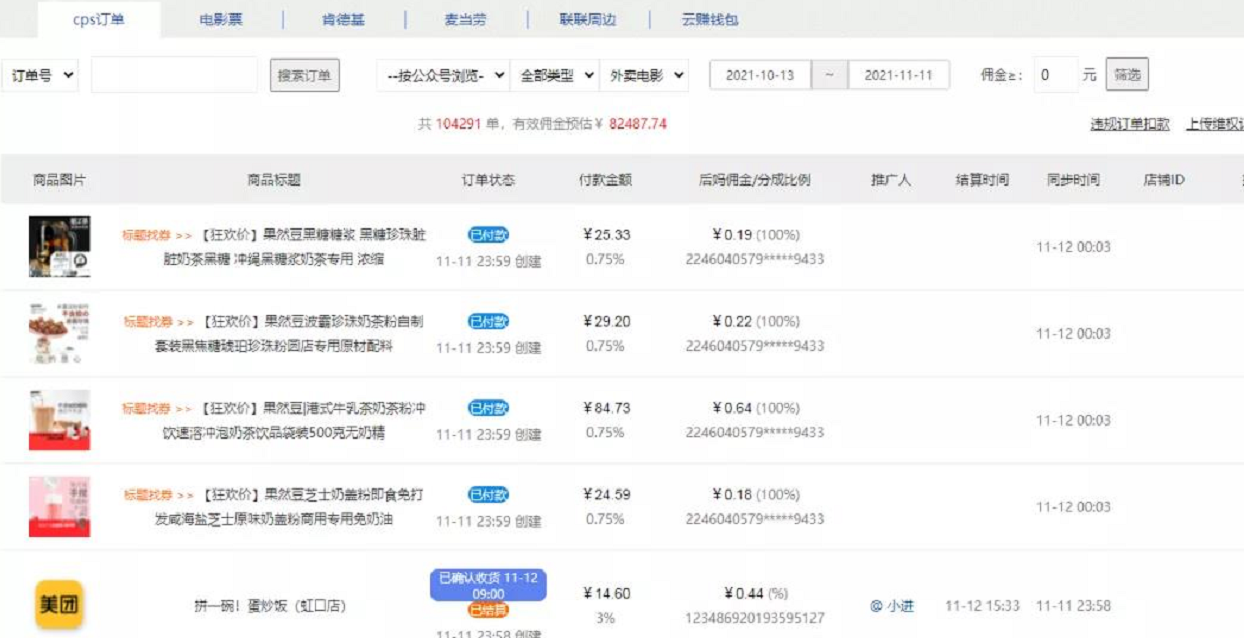
Task: Expand the 订单号 search type dropdown
Action: click(x=41, y=76)
